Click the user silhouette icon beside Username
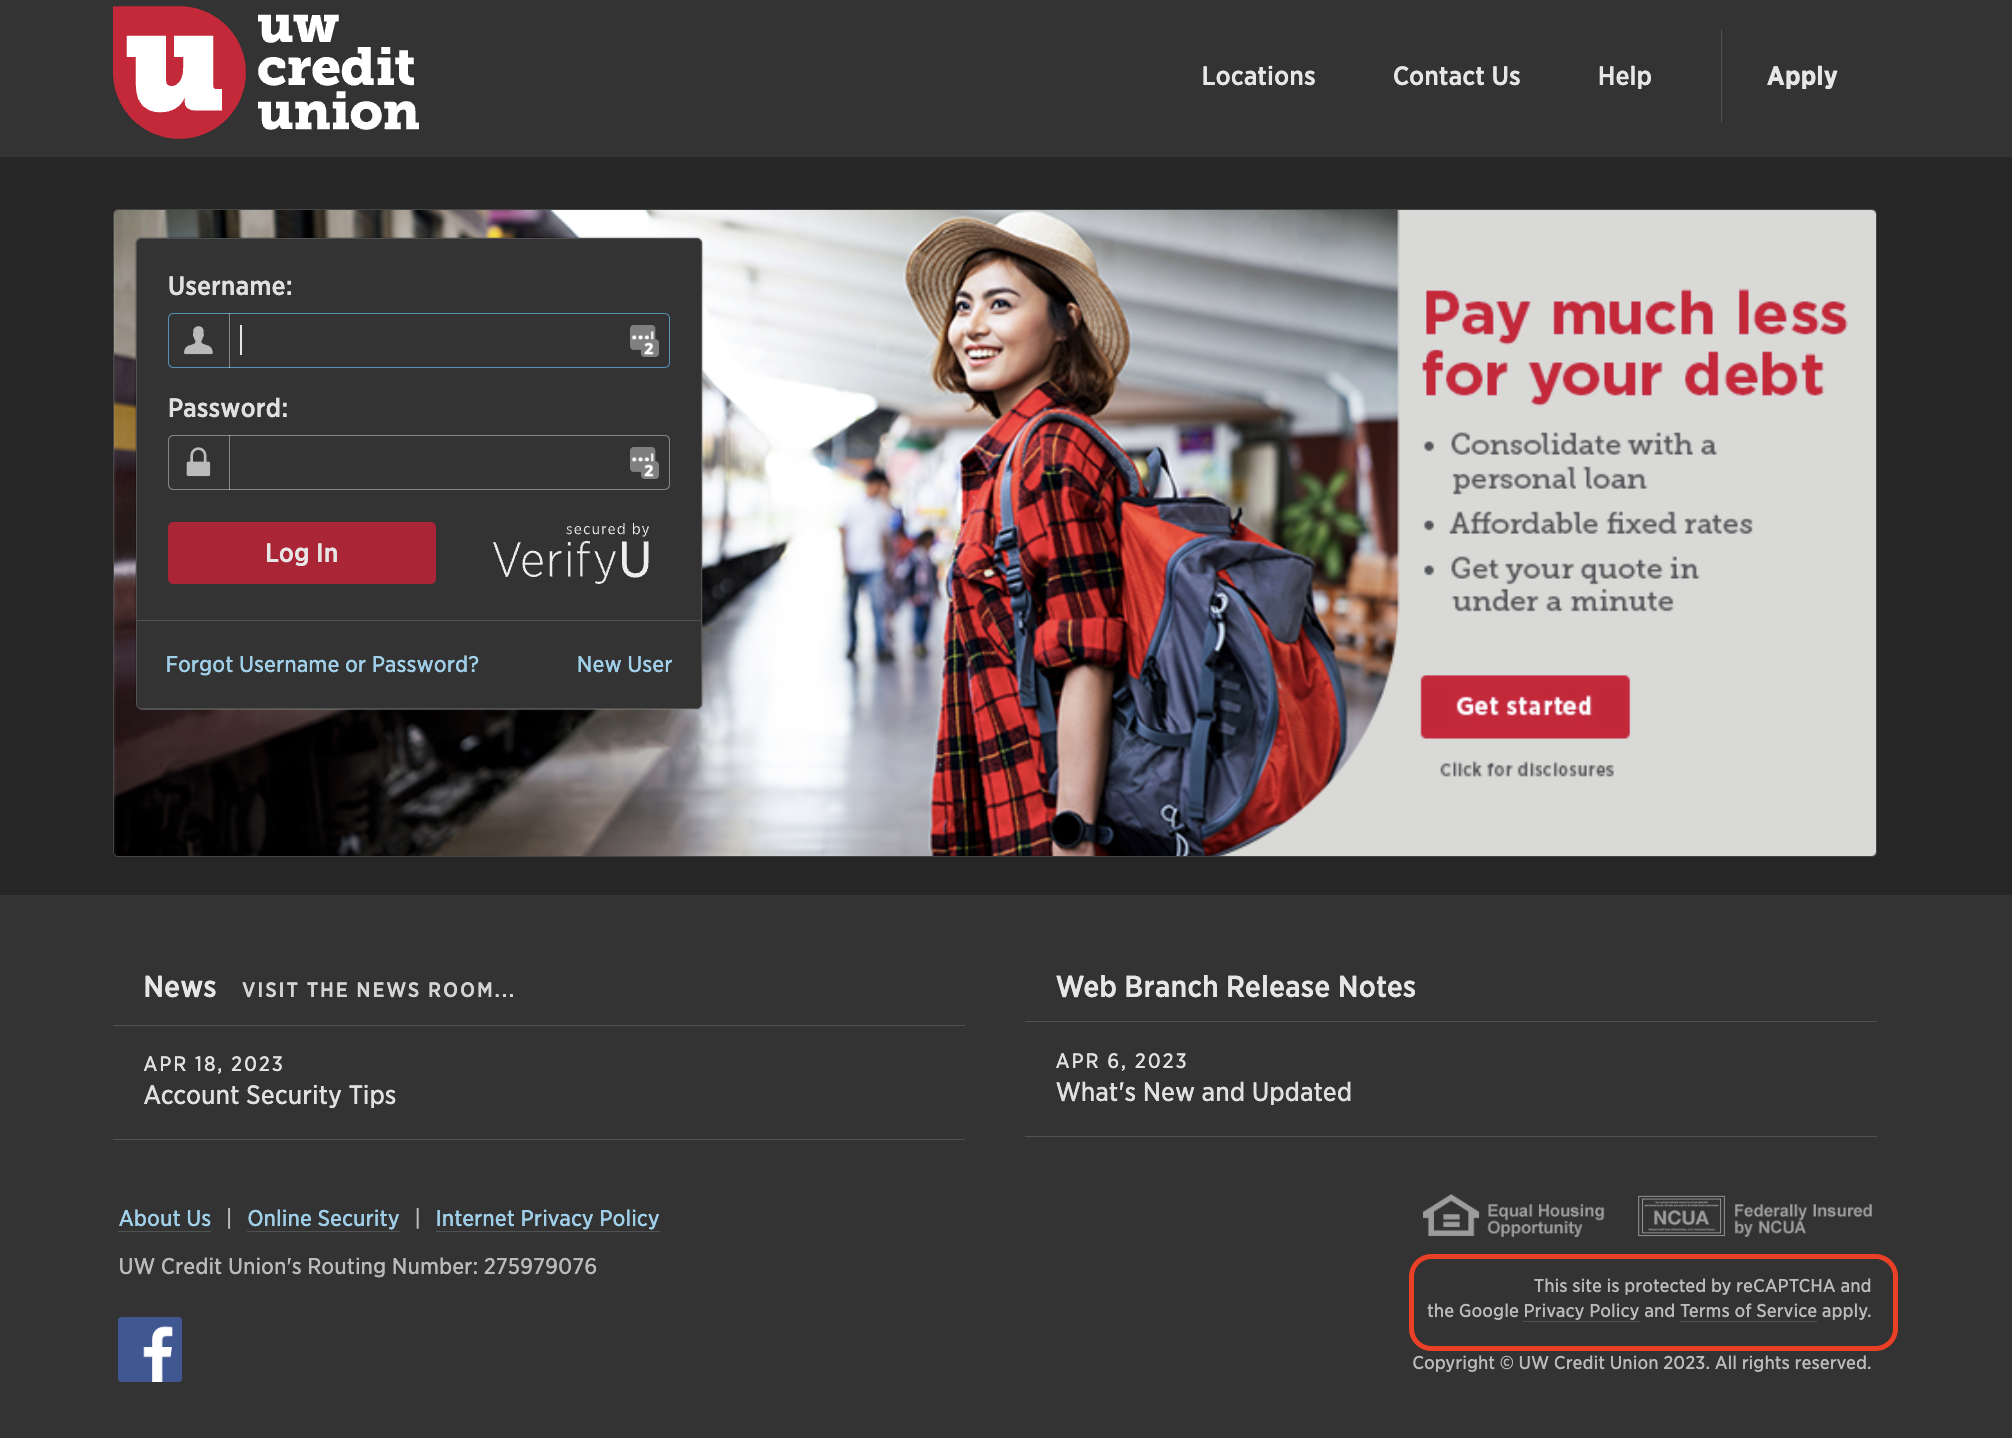Screen dimensions: 2012x1438 point(199,341)
